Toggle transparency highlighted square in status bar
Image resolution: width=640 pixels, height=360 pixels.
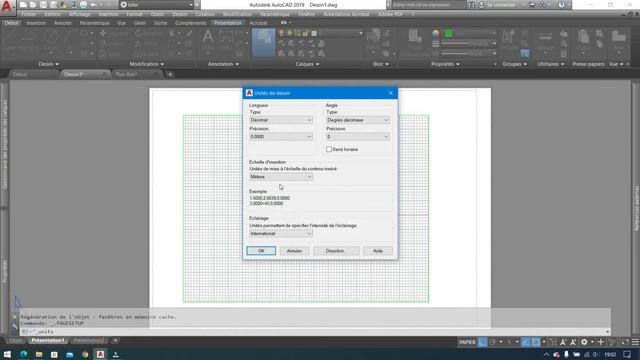tap(536, 342)
